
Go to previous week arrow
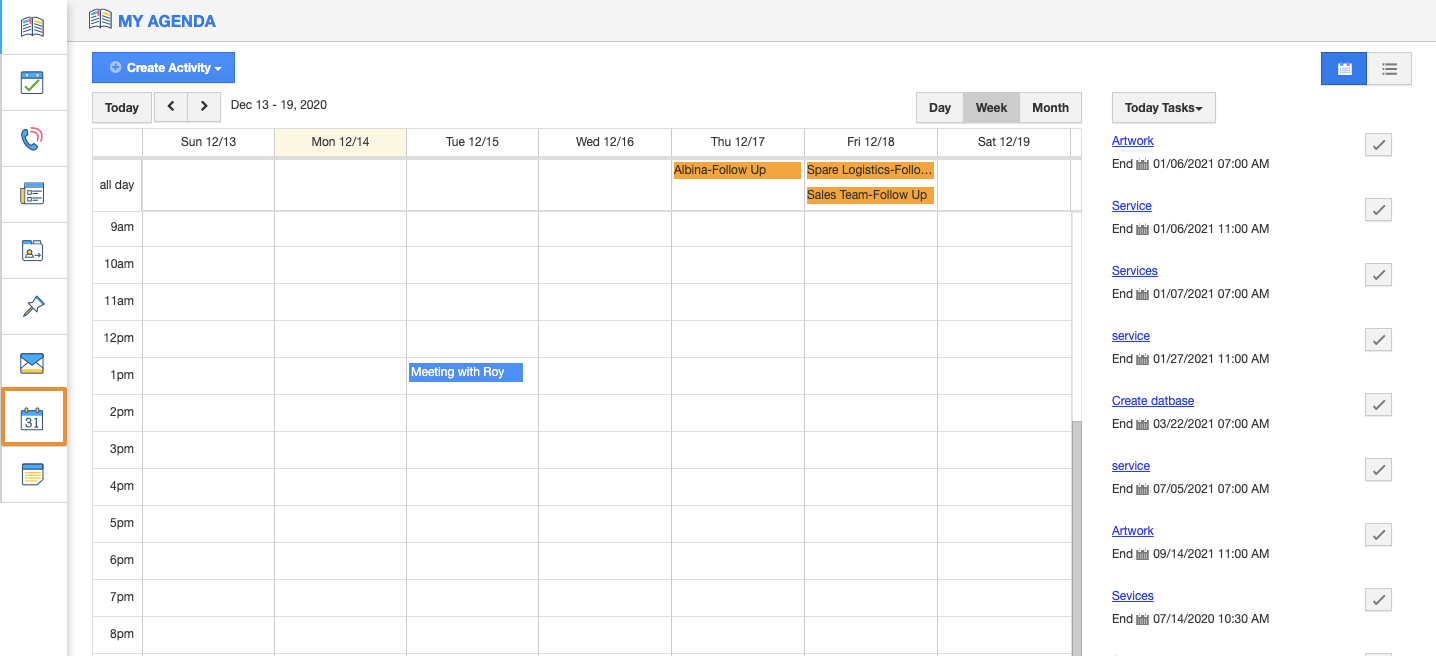[171, 107]
